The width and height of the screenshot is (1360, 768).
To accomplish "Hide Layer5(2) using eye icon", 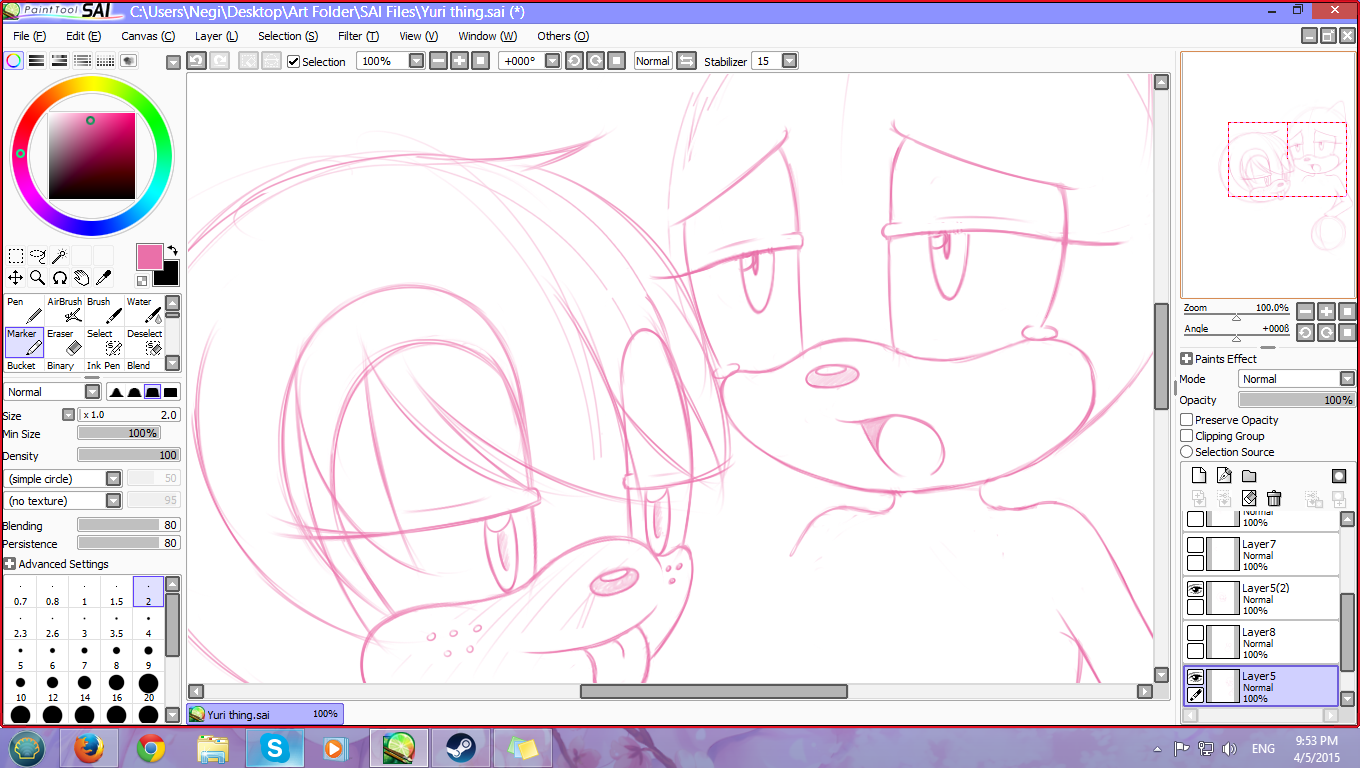I will [x=1195, y=590].
